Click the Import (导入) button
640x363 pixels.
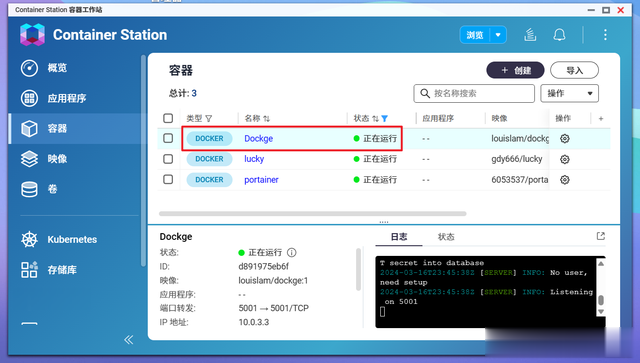pos(574,70)
